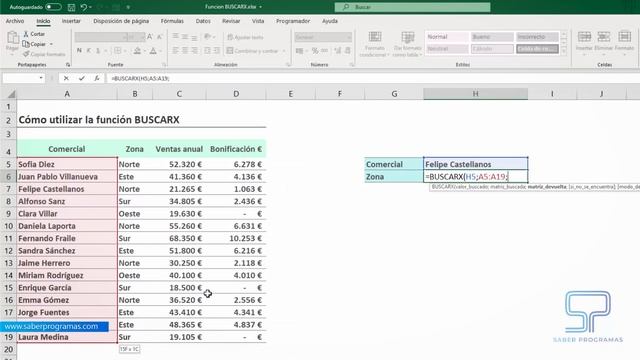This screenshot has width=640, height=360.
Task: Apply percent style icon
Action: pyautogui.click(x=315, y=51)
